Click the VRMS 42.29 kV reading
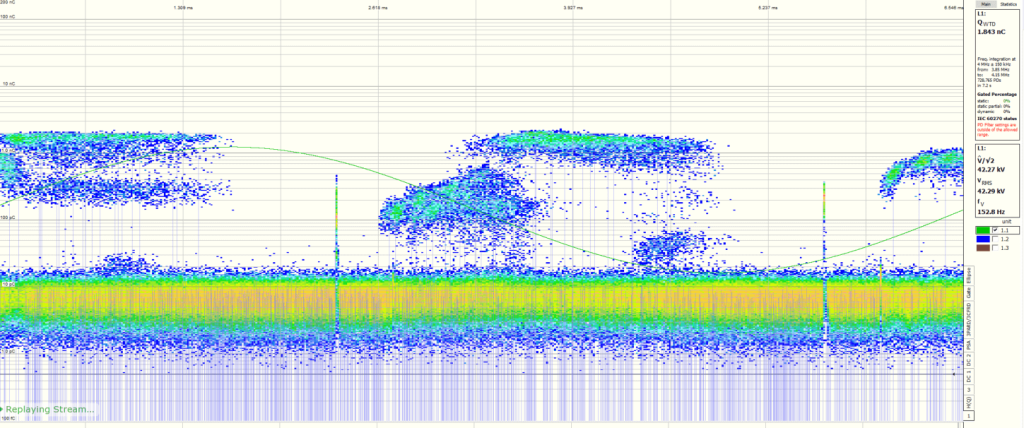This screenshot has width=1024, height=428. click(x=991, y=189)
